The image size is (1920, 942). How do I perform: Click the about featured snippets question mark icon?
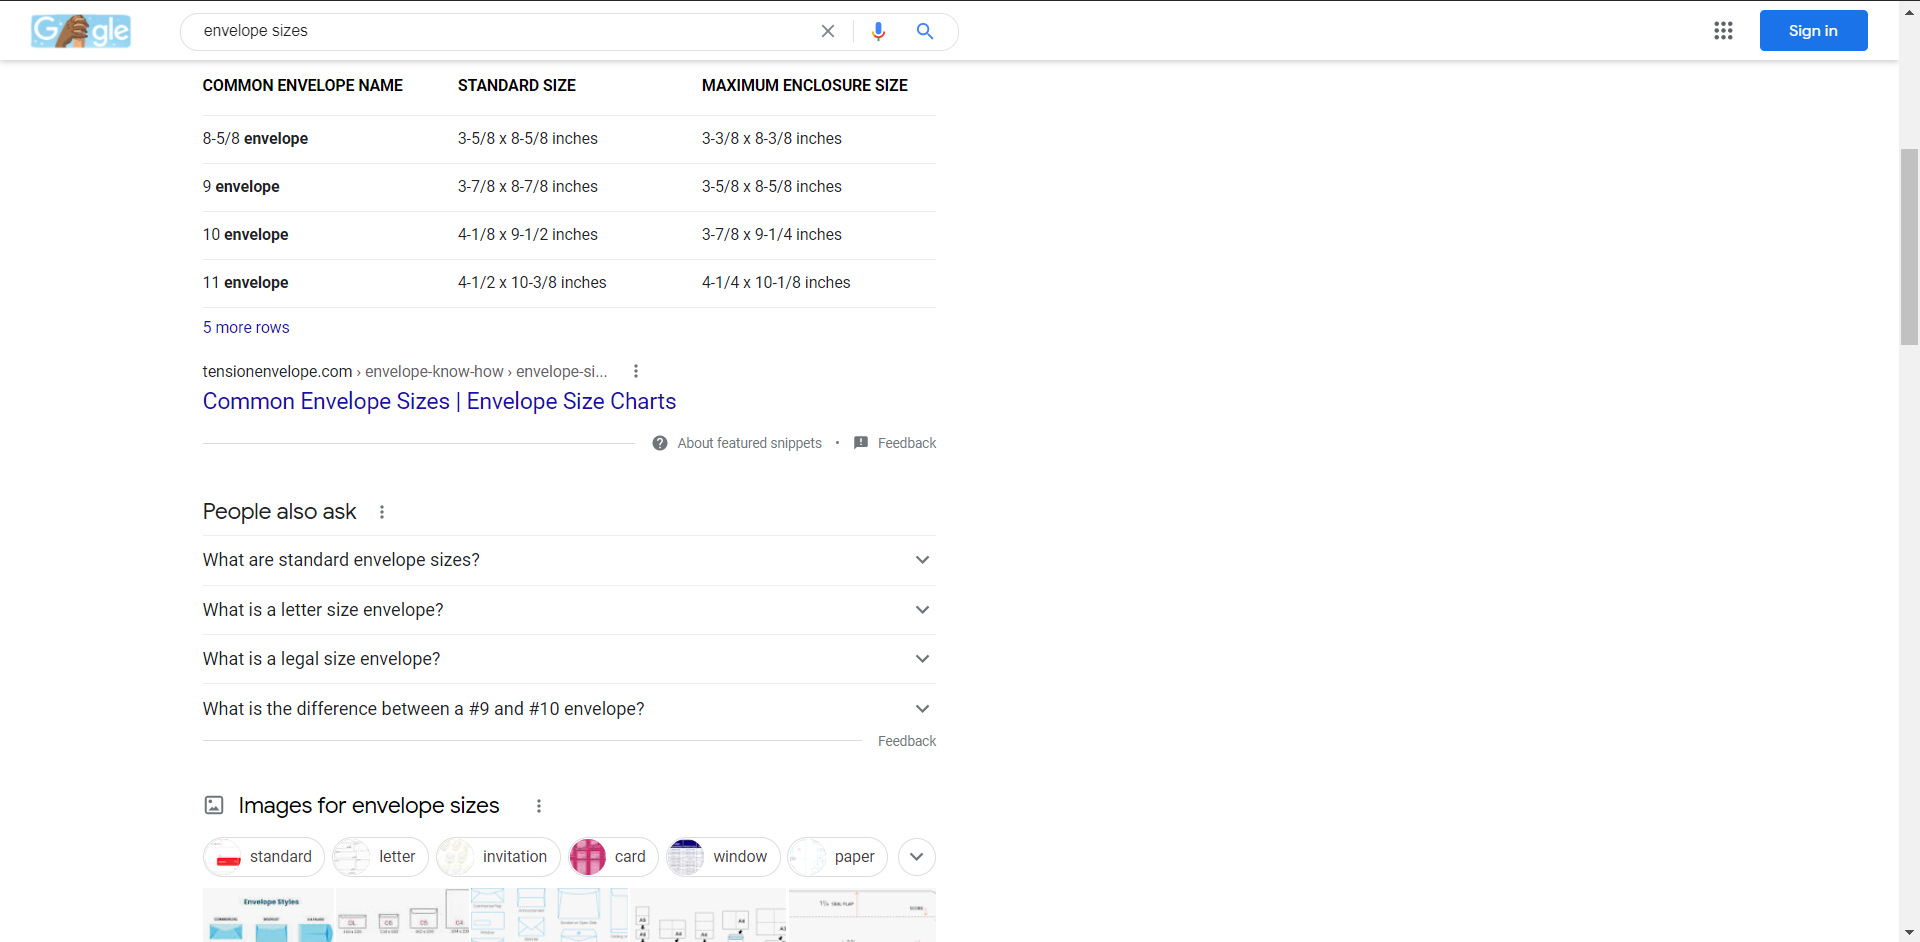coord(660,443)
